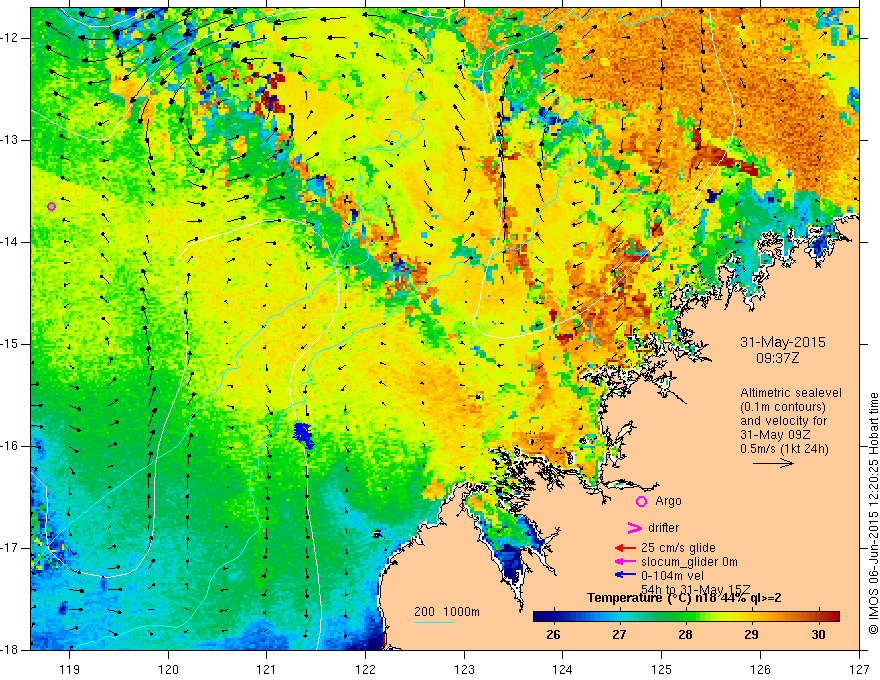Click the '119' longitude axis label
Image resolution: width=880 pixels, height=680 pixels.
(x=70, y=669)
